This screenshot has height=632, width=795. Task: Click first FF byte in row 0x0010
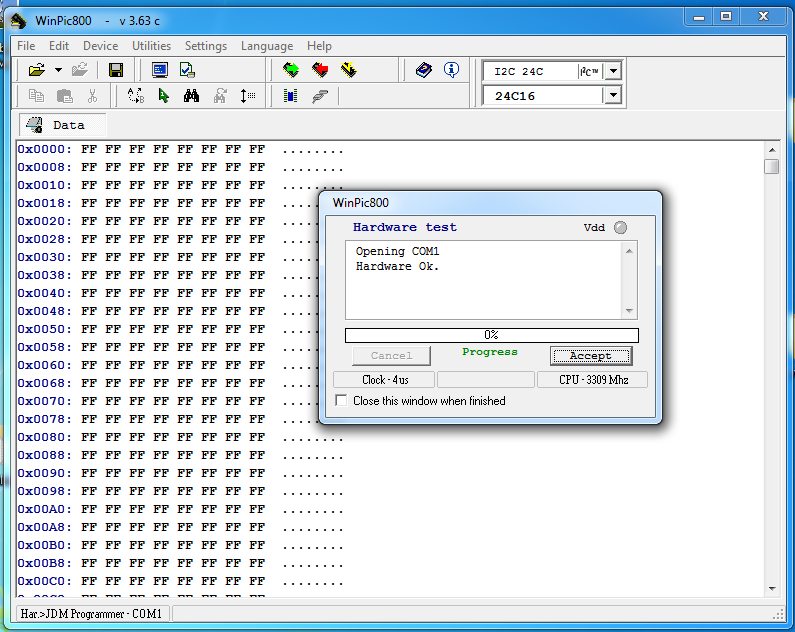pyautogui.click(x=89, y=185)
